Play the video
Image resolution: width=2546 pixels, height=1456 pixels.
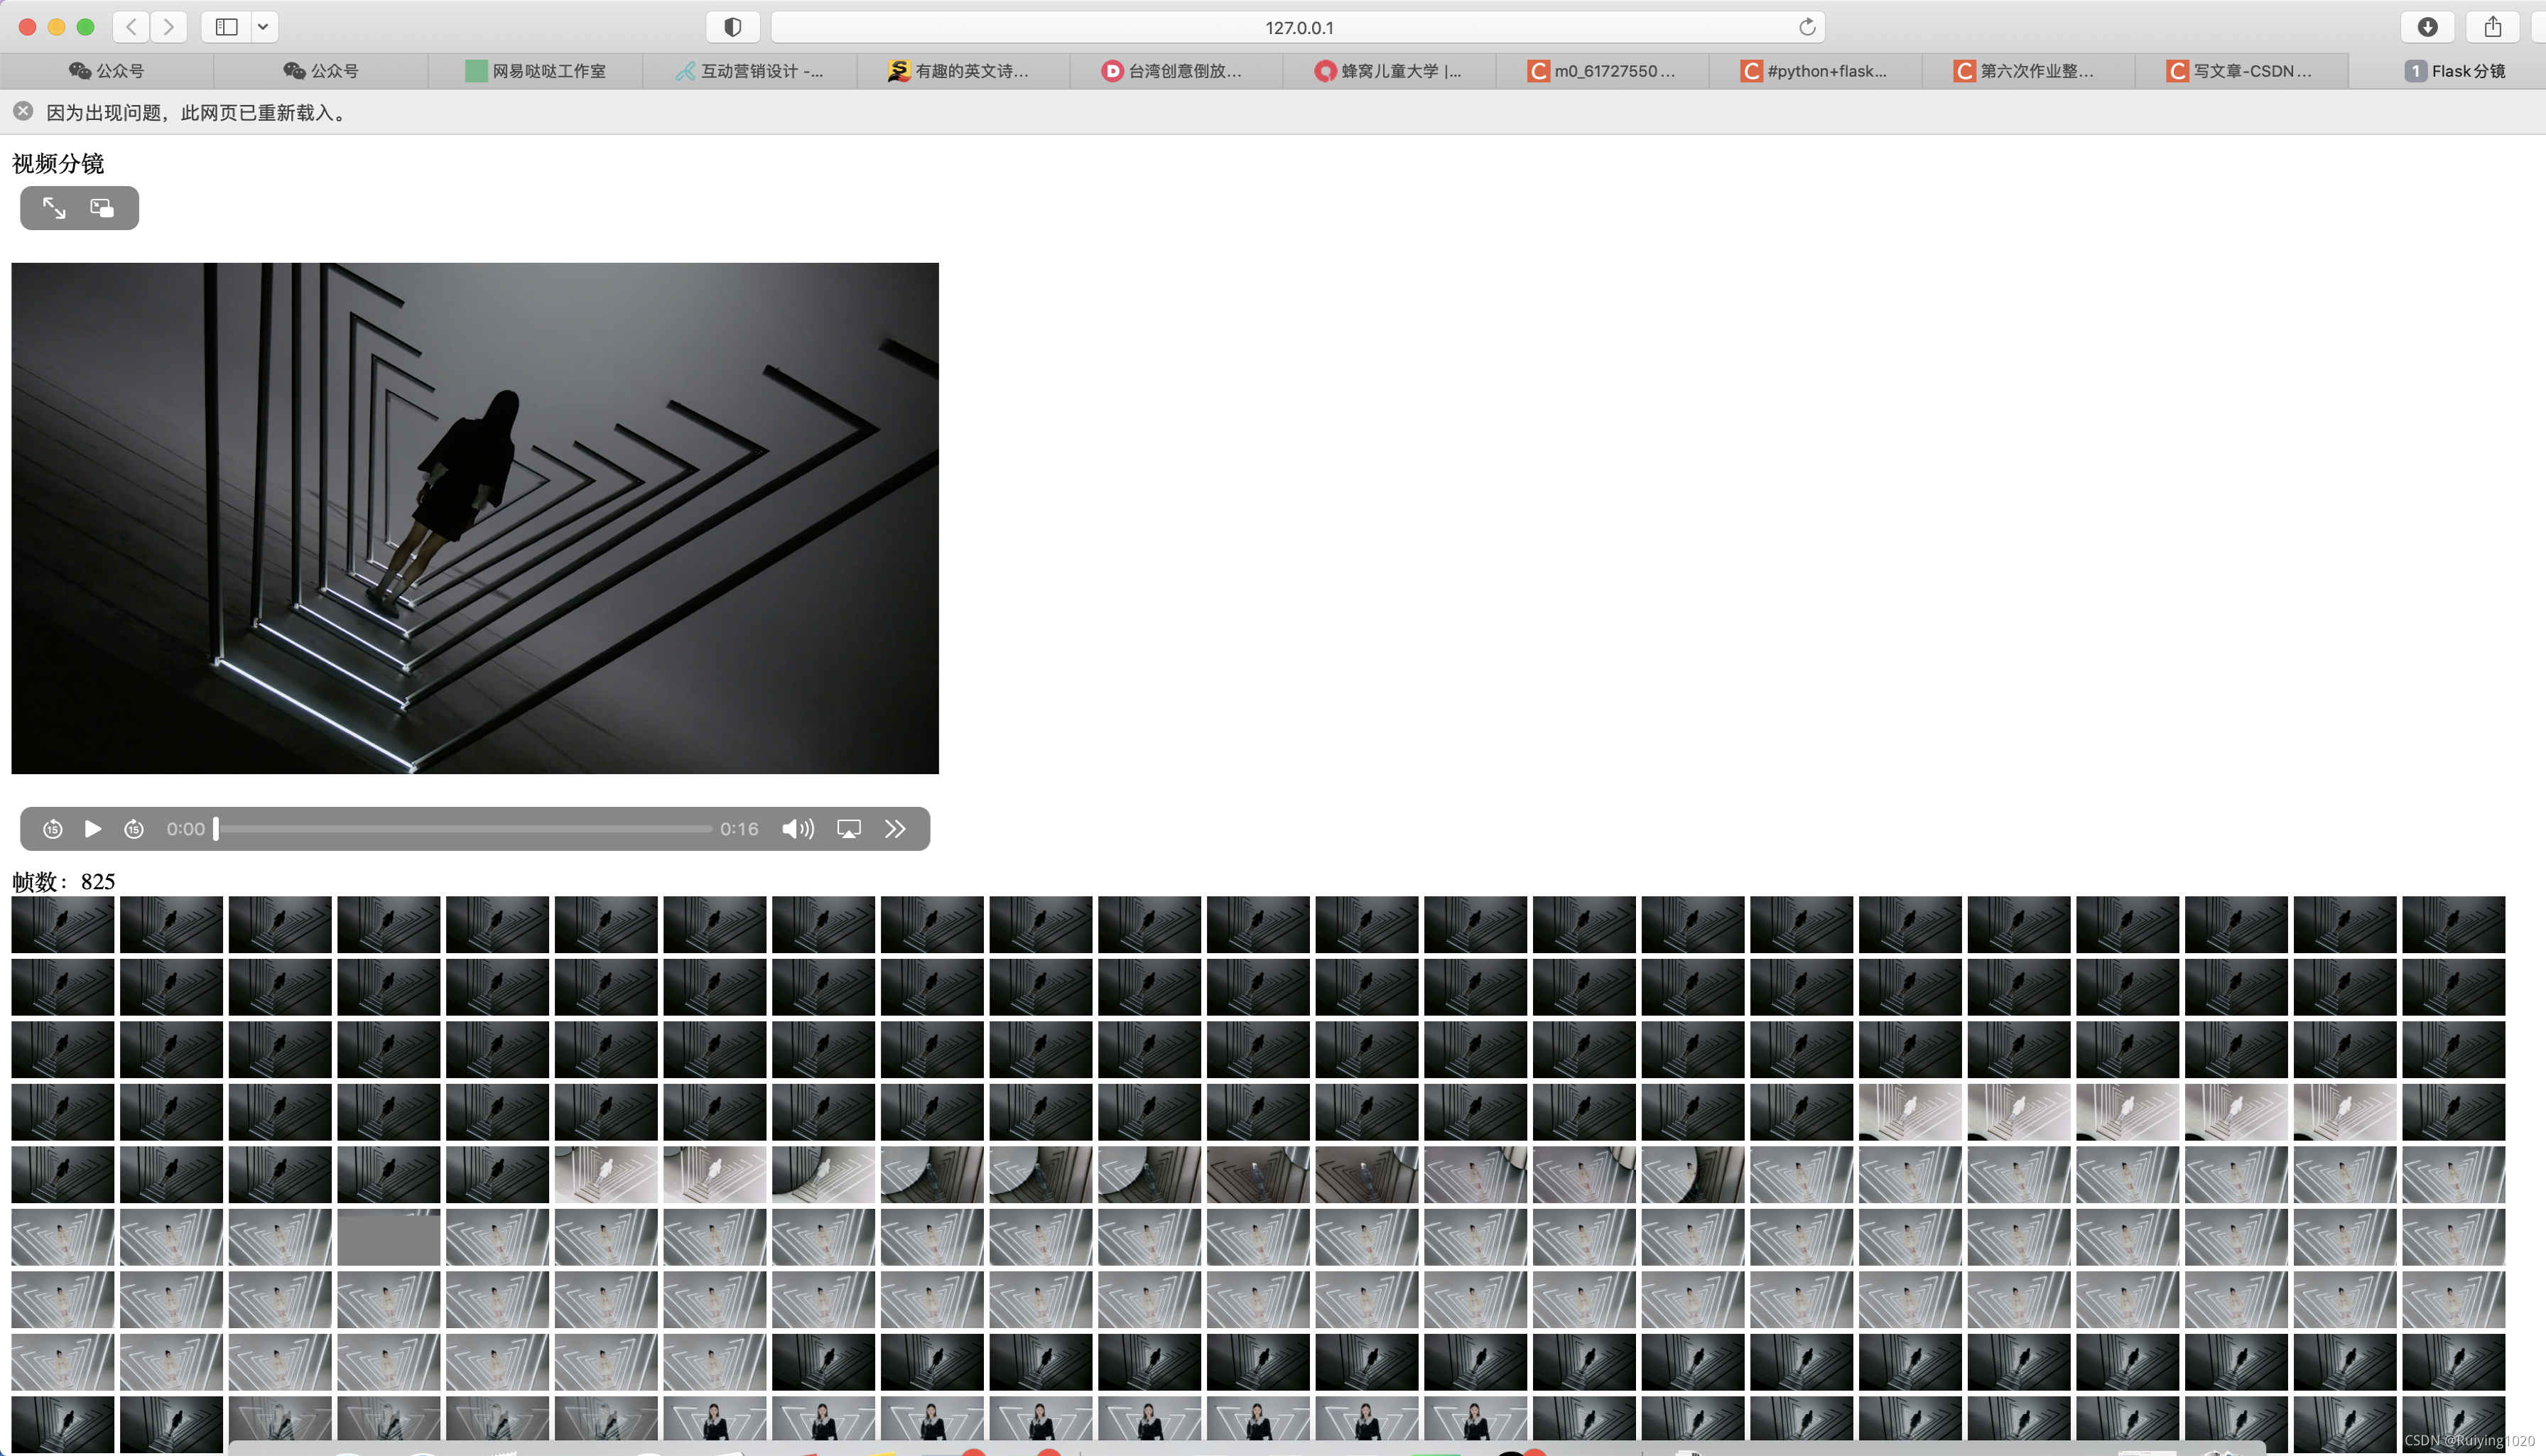[93, 829]
